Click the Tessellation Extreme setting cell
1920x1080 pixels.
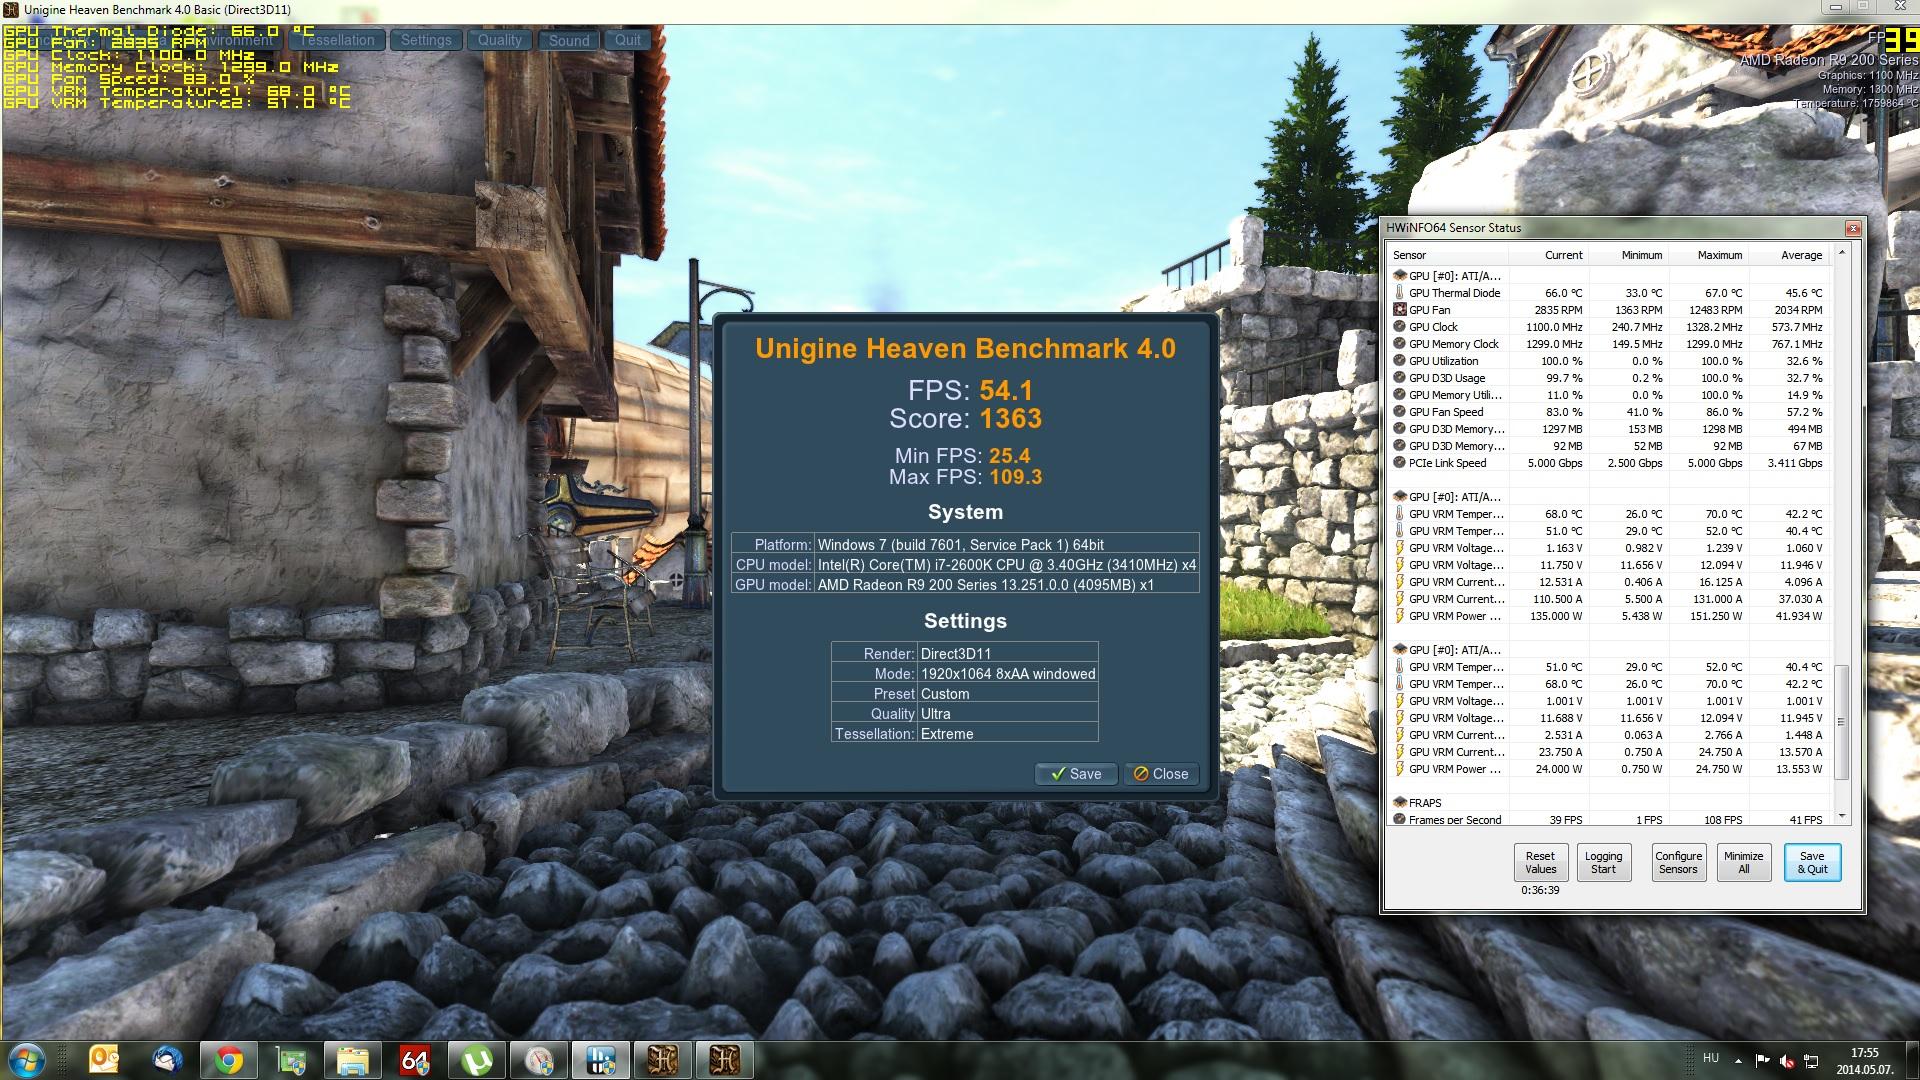coord(1008,734)
